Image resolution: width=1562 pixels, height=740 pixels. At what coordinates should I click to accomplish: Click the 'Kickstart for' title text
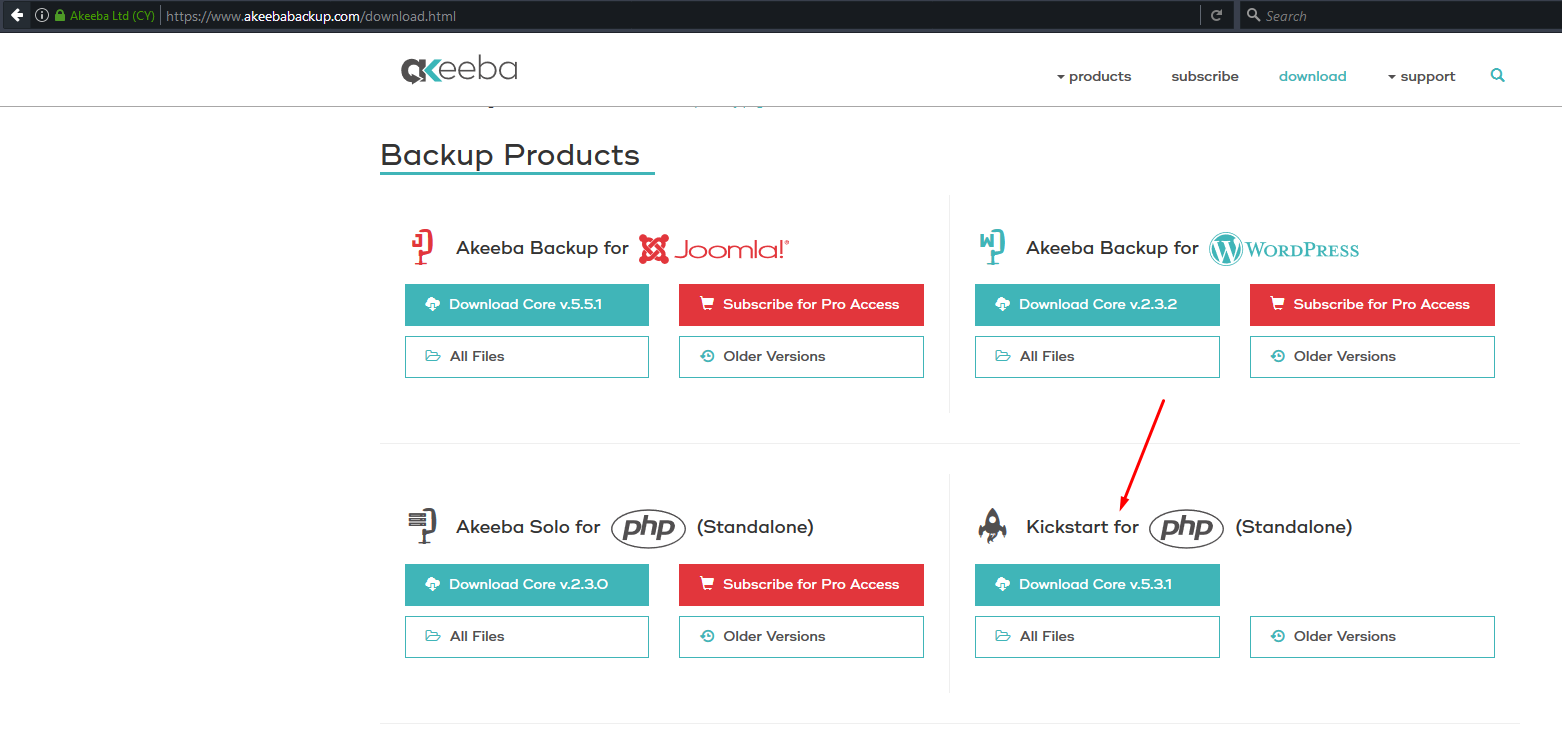click(1082, 527)
